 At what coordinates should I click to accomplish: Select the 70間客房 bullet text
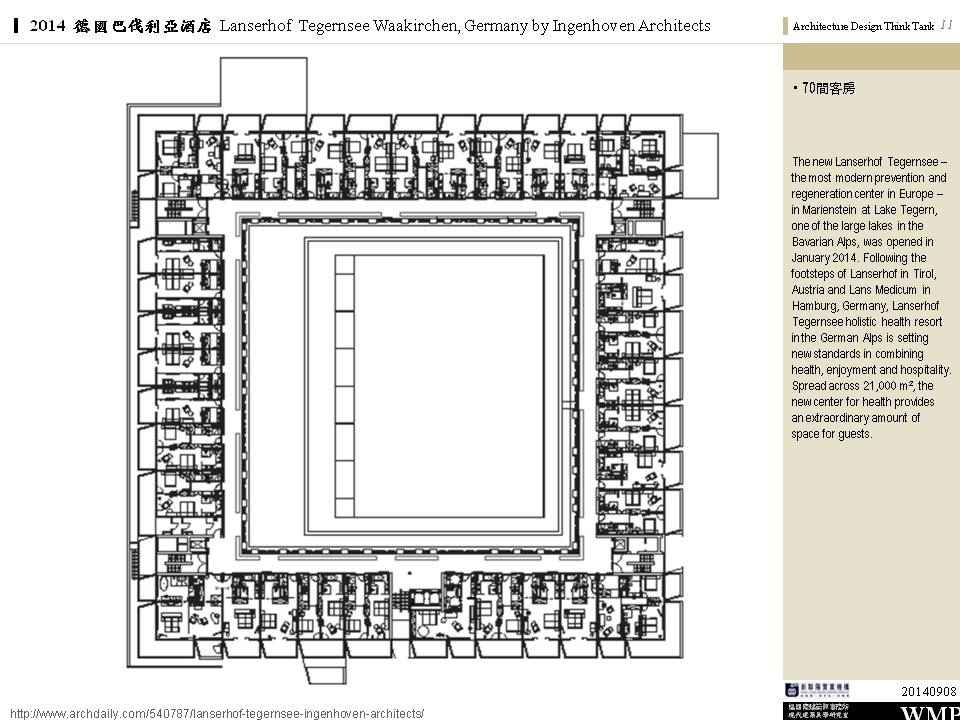tap(829, 89)
